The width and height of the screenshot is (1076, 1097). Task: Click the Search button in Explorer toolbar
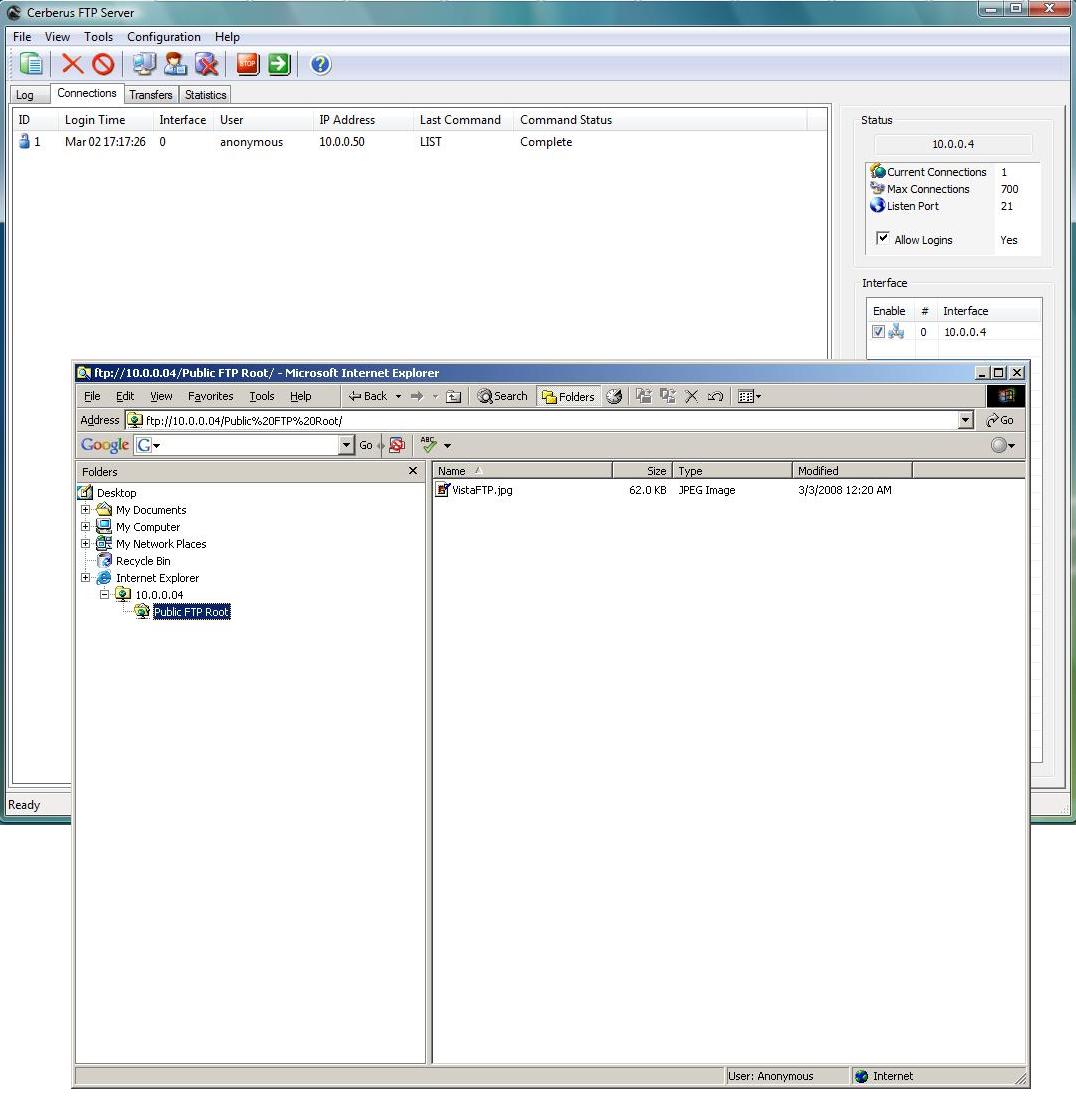[x=502, y=396]
